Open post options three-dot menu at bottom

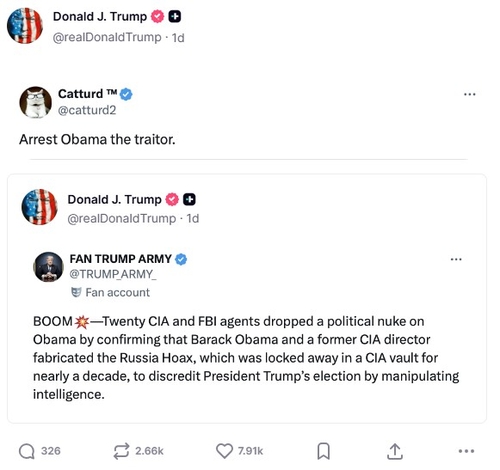tap(466, 451)
